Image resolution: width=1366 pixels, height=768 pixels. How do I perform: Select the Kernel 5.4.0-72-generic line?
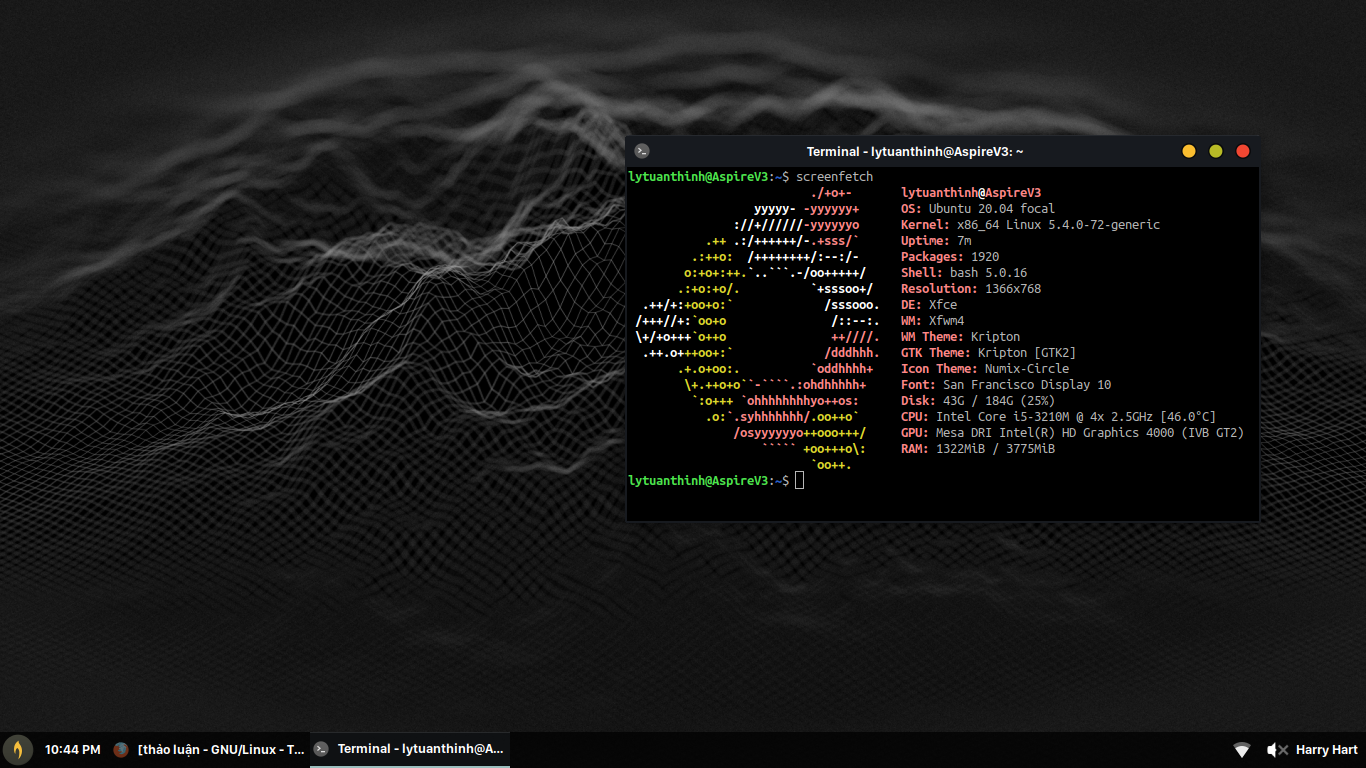1031,225
